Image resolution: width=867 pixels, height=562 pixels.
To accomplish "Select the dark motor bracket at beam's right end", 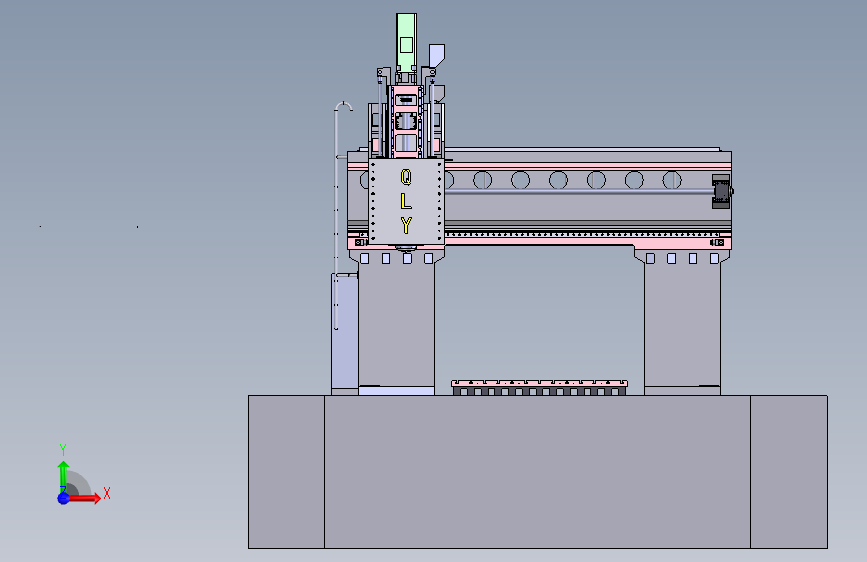I will click(x=721, y=191).
